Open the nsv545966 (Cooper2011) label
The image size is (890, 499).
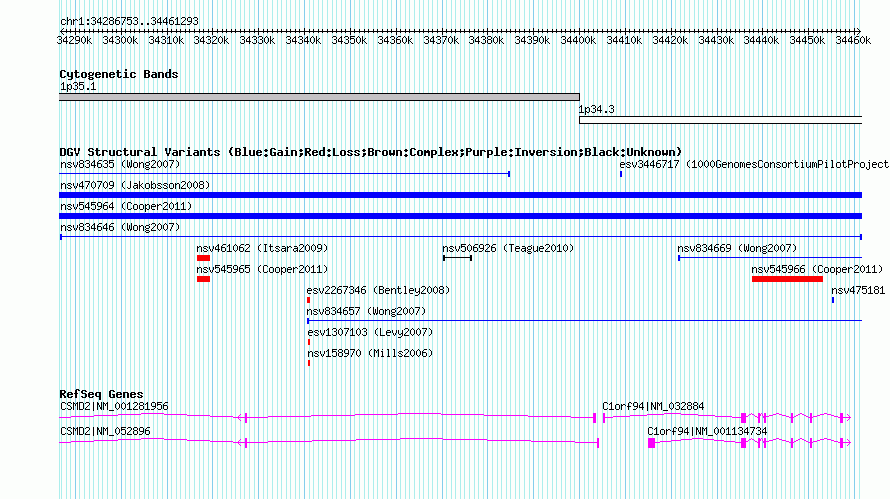(817, 269)
